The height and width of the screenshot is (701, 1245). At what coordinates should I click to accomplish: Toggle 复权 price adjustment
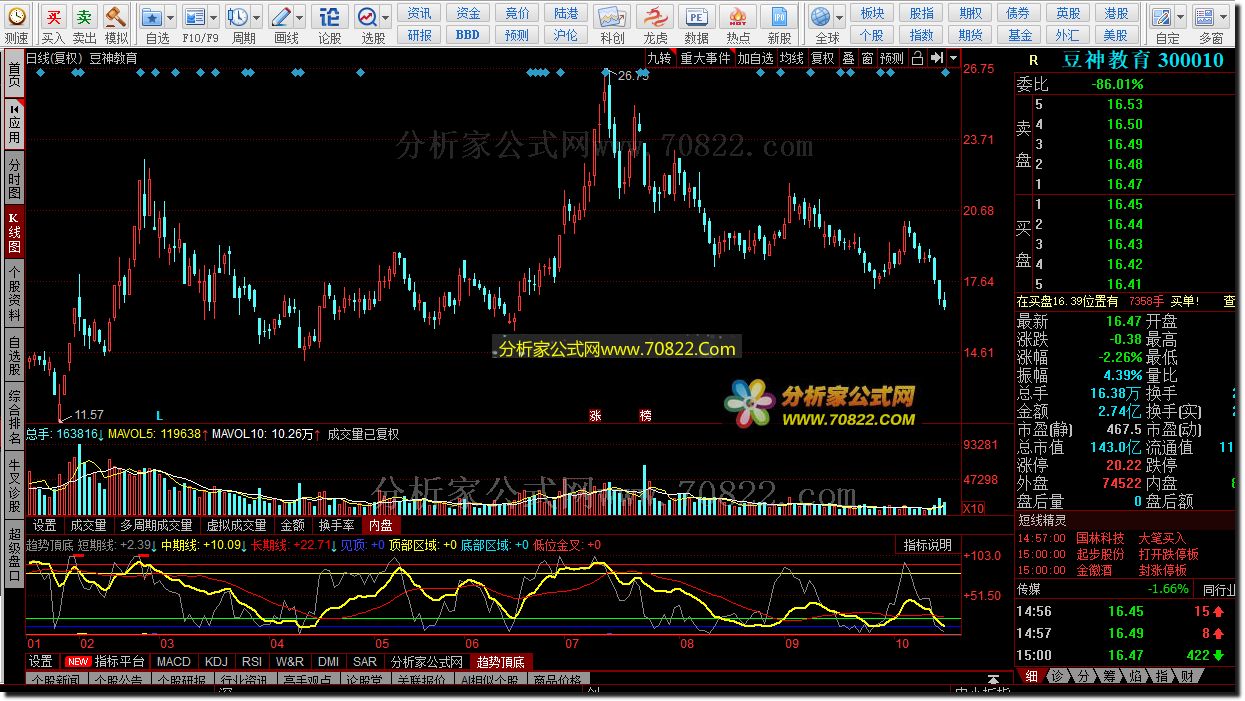(823, 58)
